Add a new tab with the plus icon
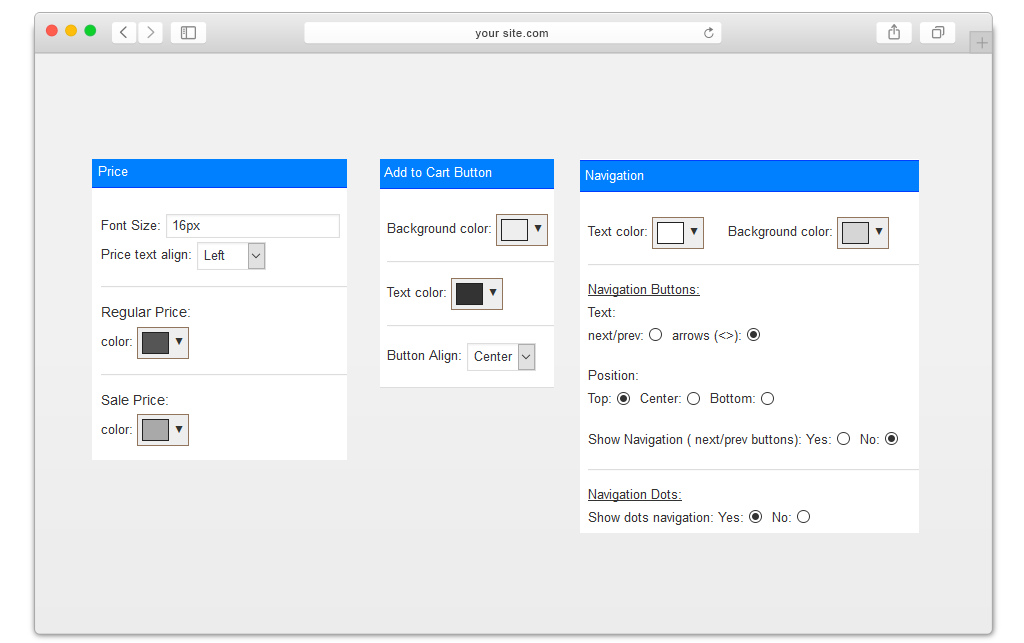The image size is (1024, 643). (x=981, y=43)
